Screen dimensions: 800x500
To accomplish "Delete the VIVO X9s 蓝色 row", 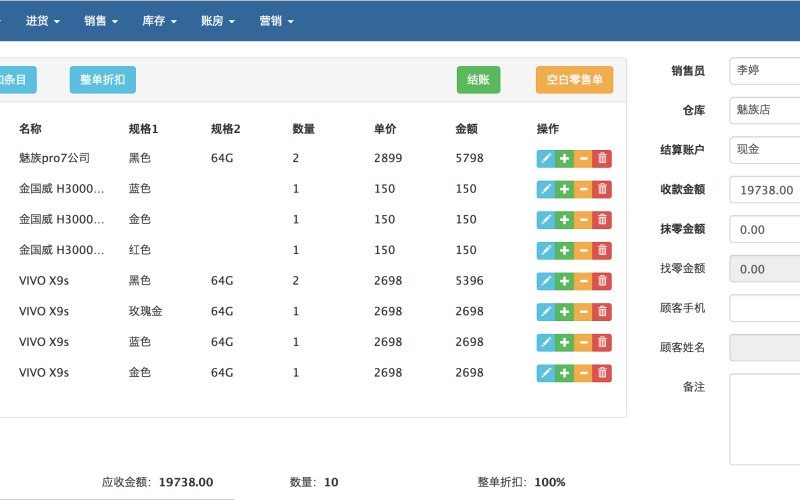I will coord(602,342).
